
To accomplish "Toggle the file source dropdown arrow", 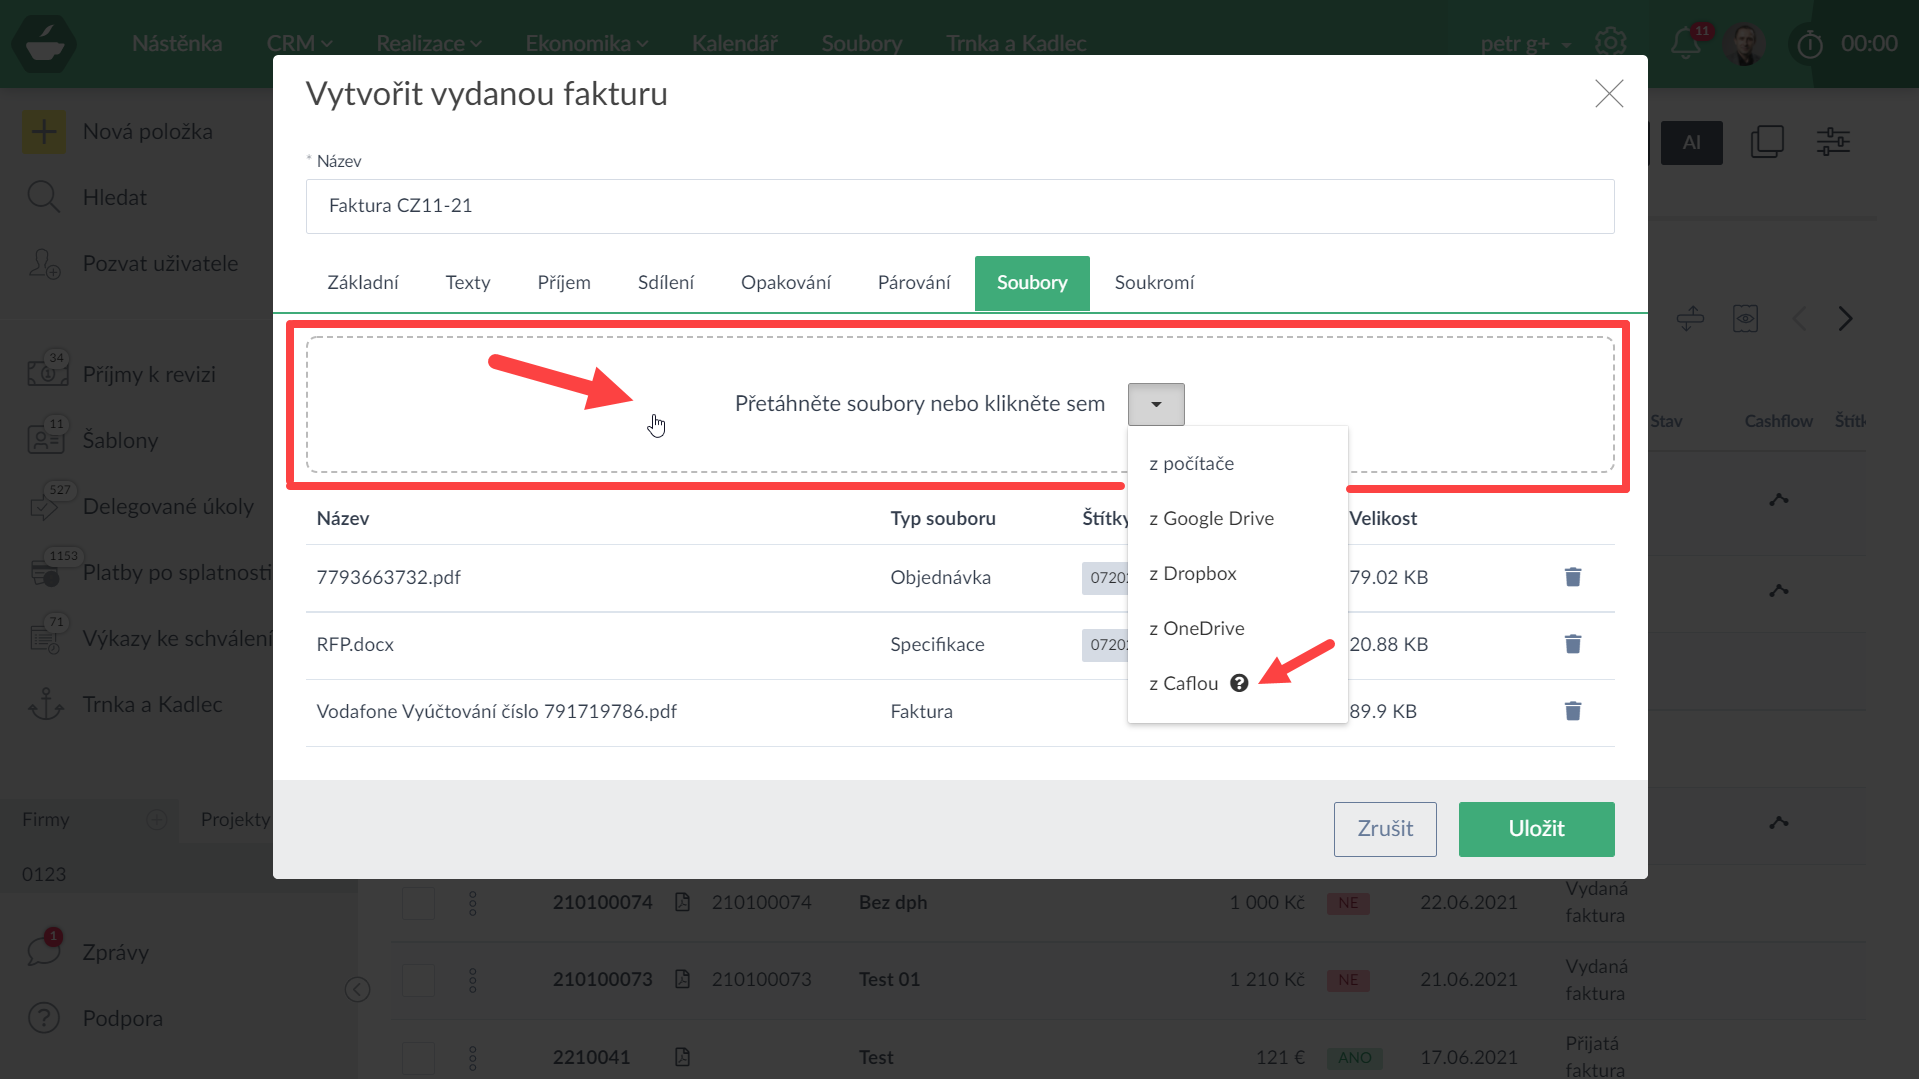I will pos(1156,404).
